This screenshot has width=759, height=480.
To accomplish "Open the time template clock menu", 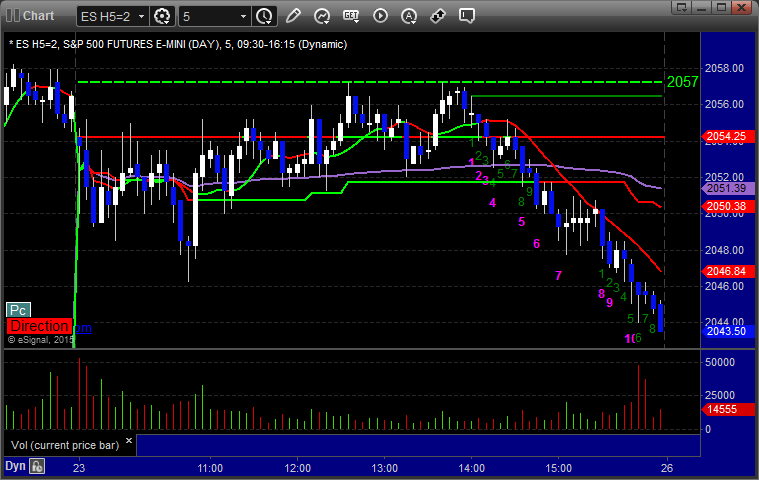I will tap(264, 16).
